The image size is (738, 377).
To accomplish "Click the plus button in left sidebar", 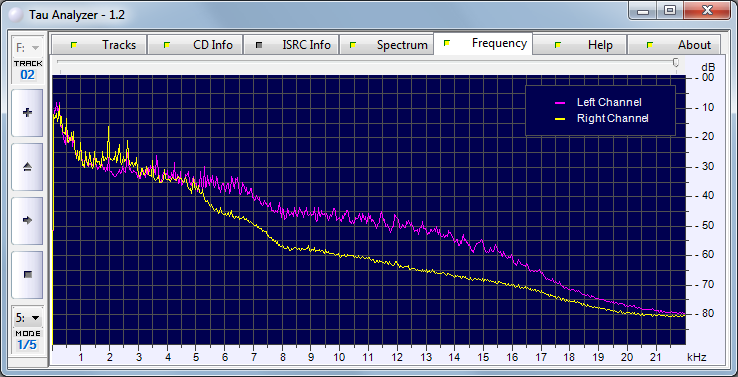I will (27, 113).
